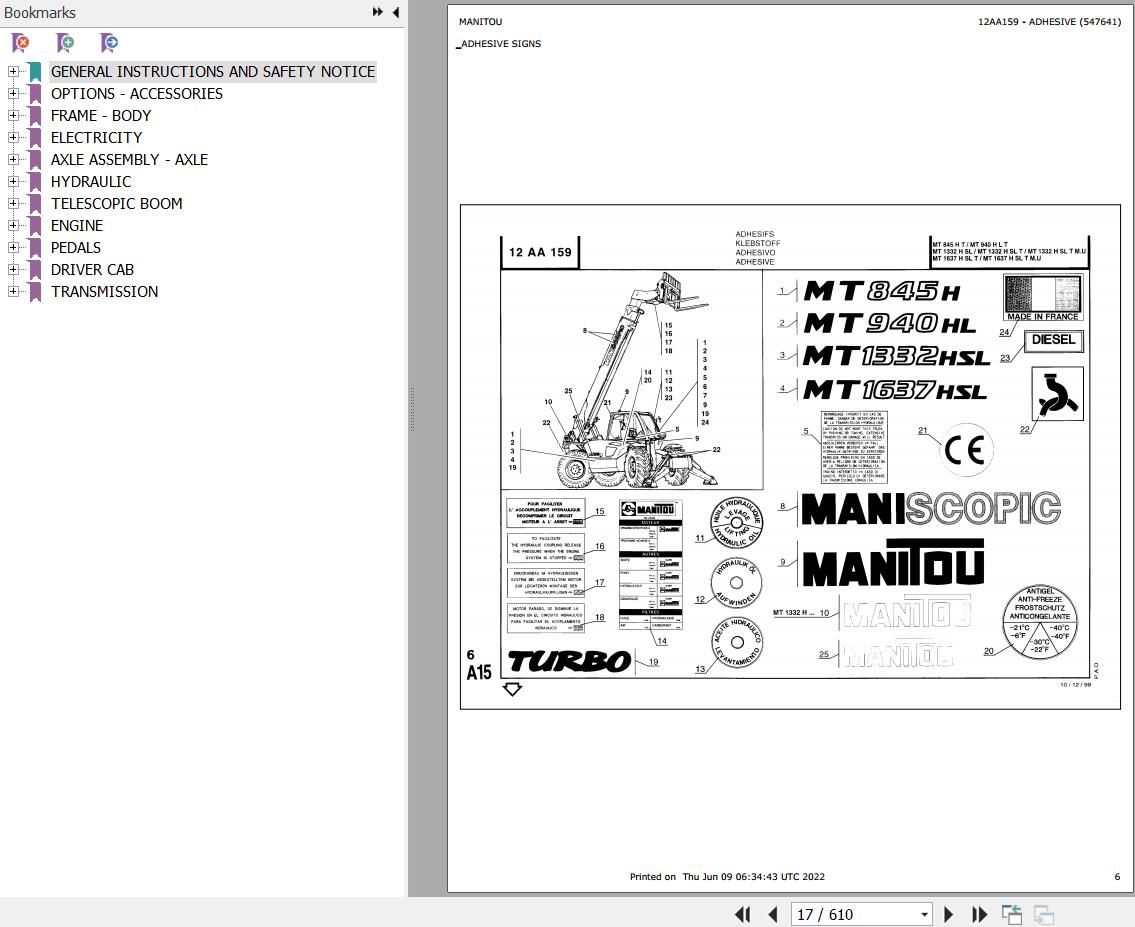Click the go to bookmark arrow icon

(x=109, y=43)
